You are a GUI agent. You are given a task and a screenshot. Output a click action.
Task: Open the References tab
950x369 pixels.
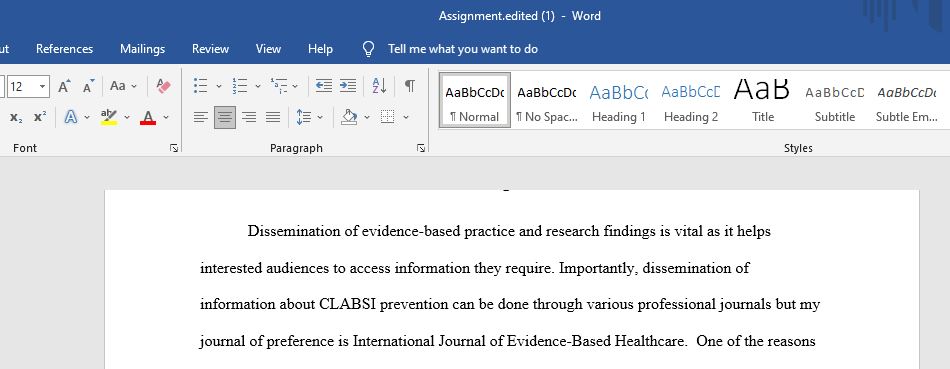[x=64, y=49]
